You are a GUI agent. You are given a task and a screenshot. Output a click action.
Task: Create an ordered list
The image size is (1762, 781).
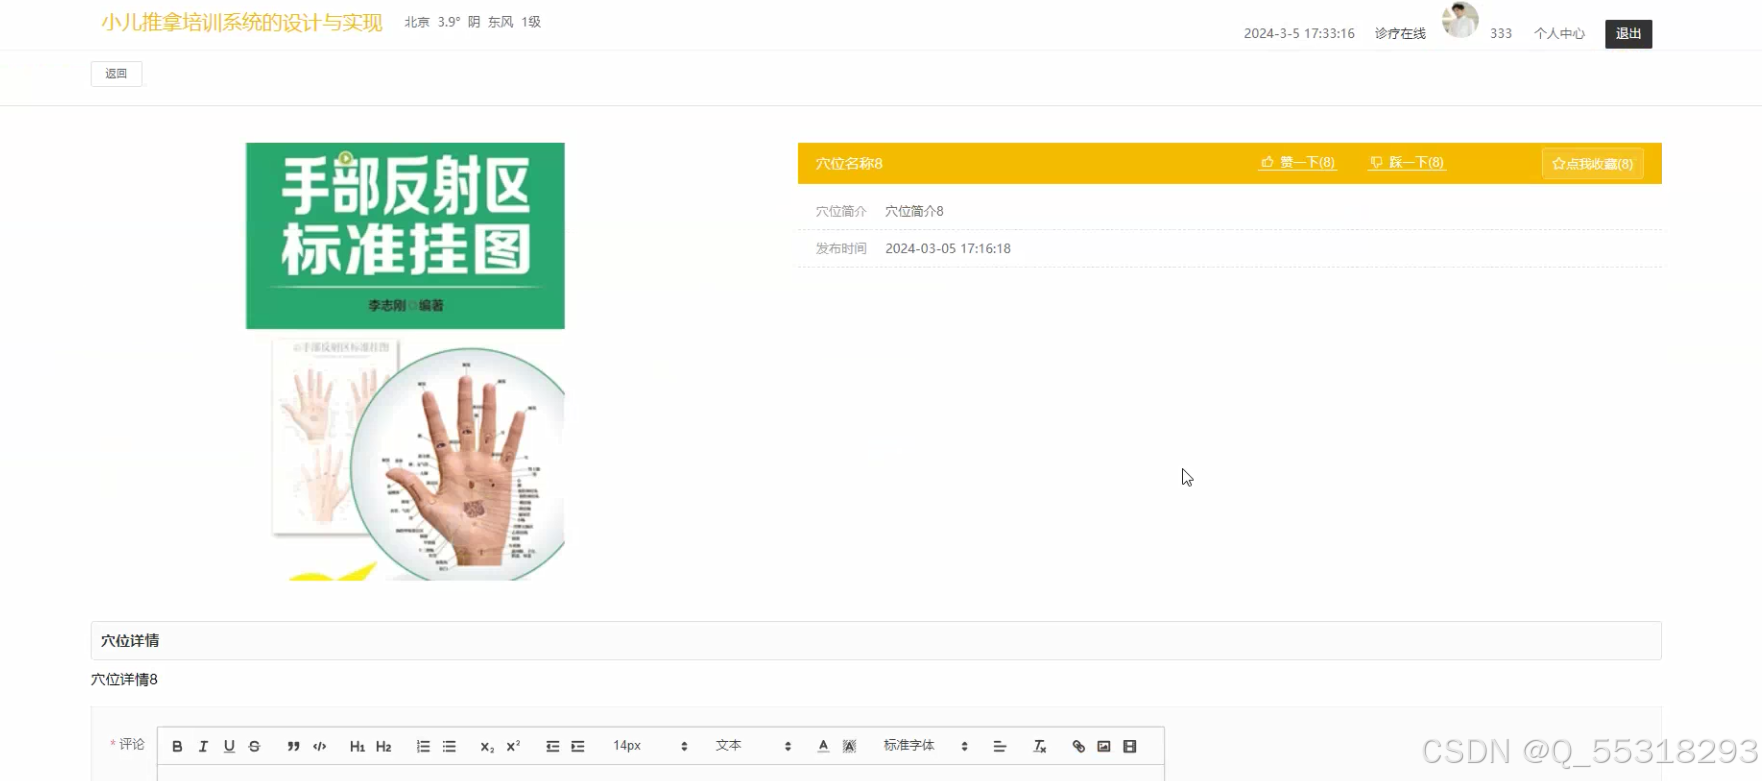pos(423,746)
